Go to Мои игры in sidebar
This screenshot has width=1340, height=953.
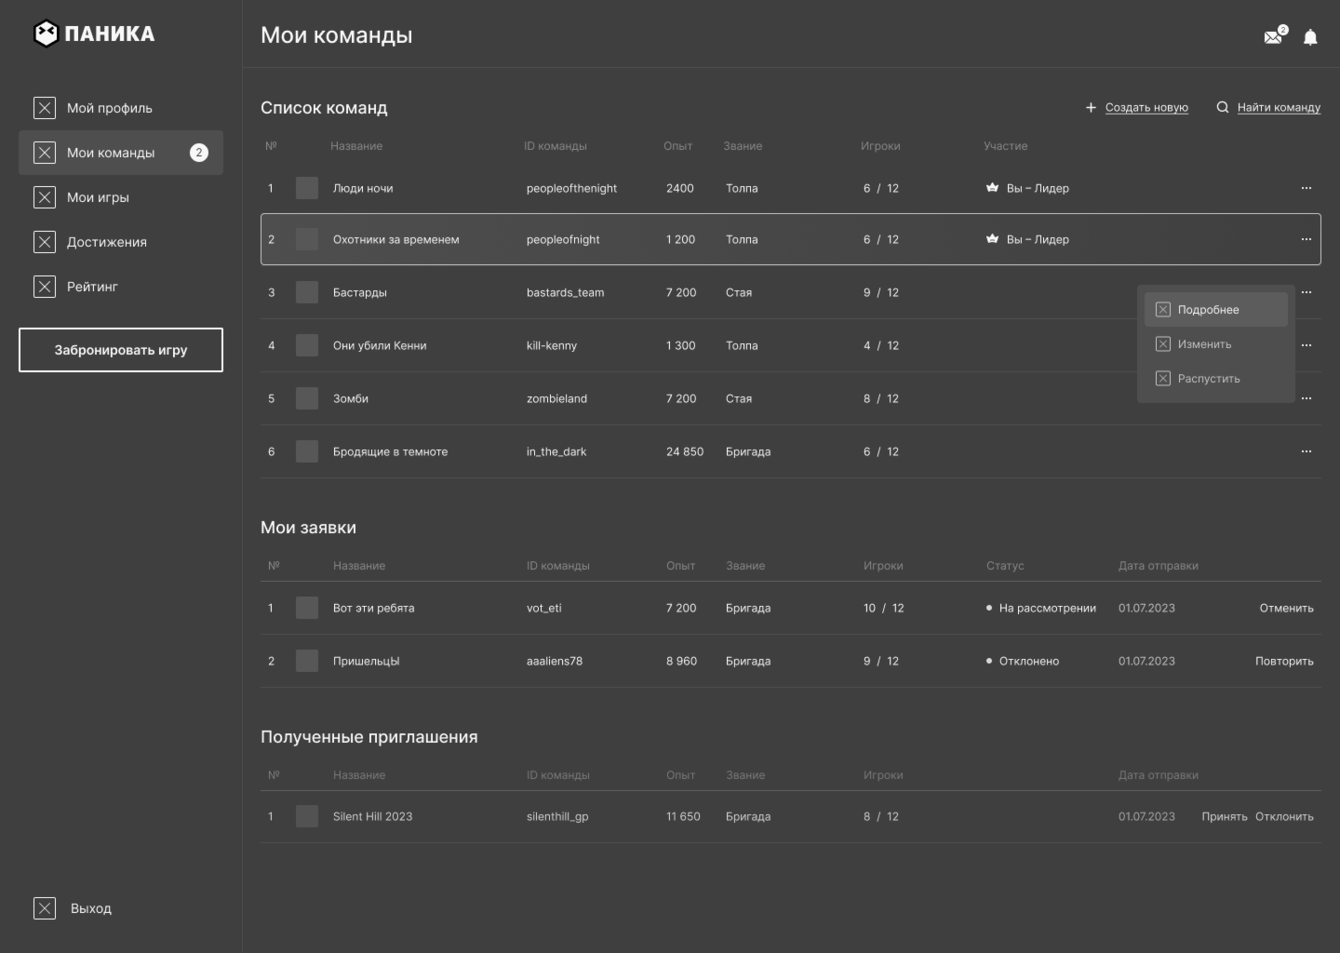point(98,197)
